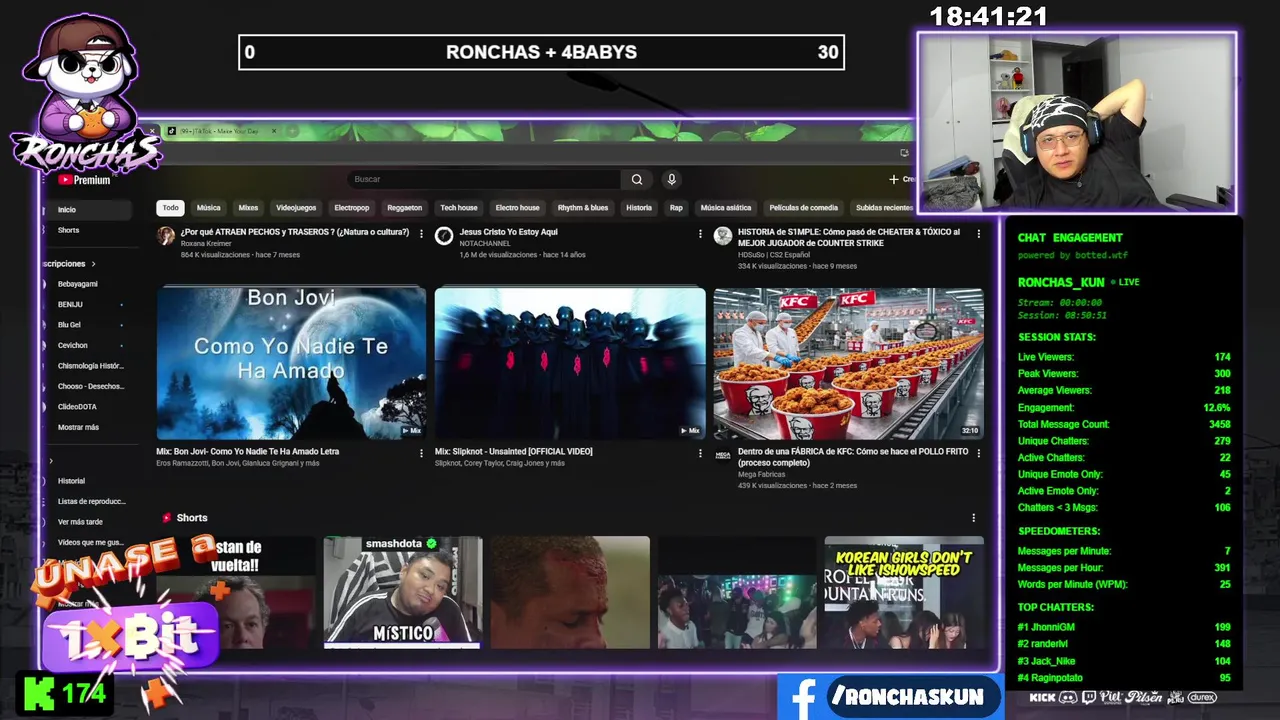Open options menu for Roxana Kreimer video

421,233
